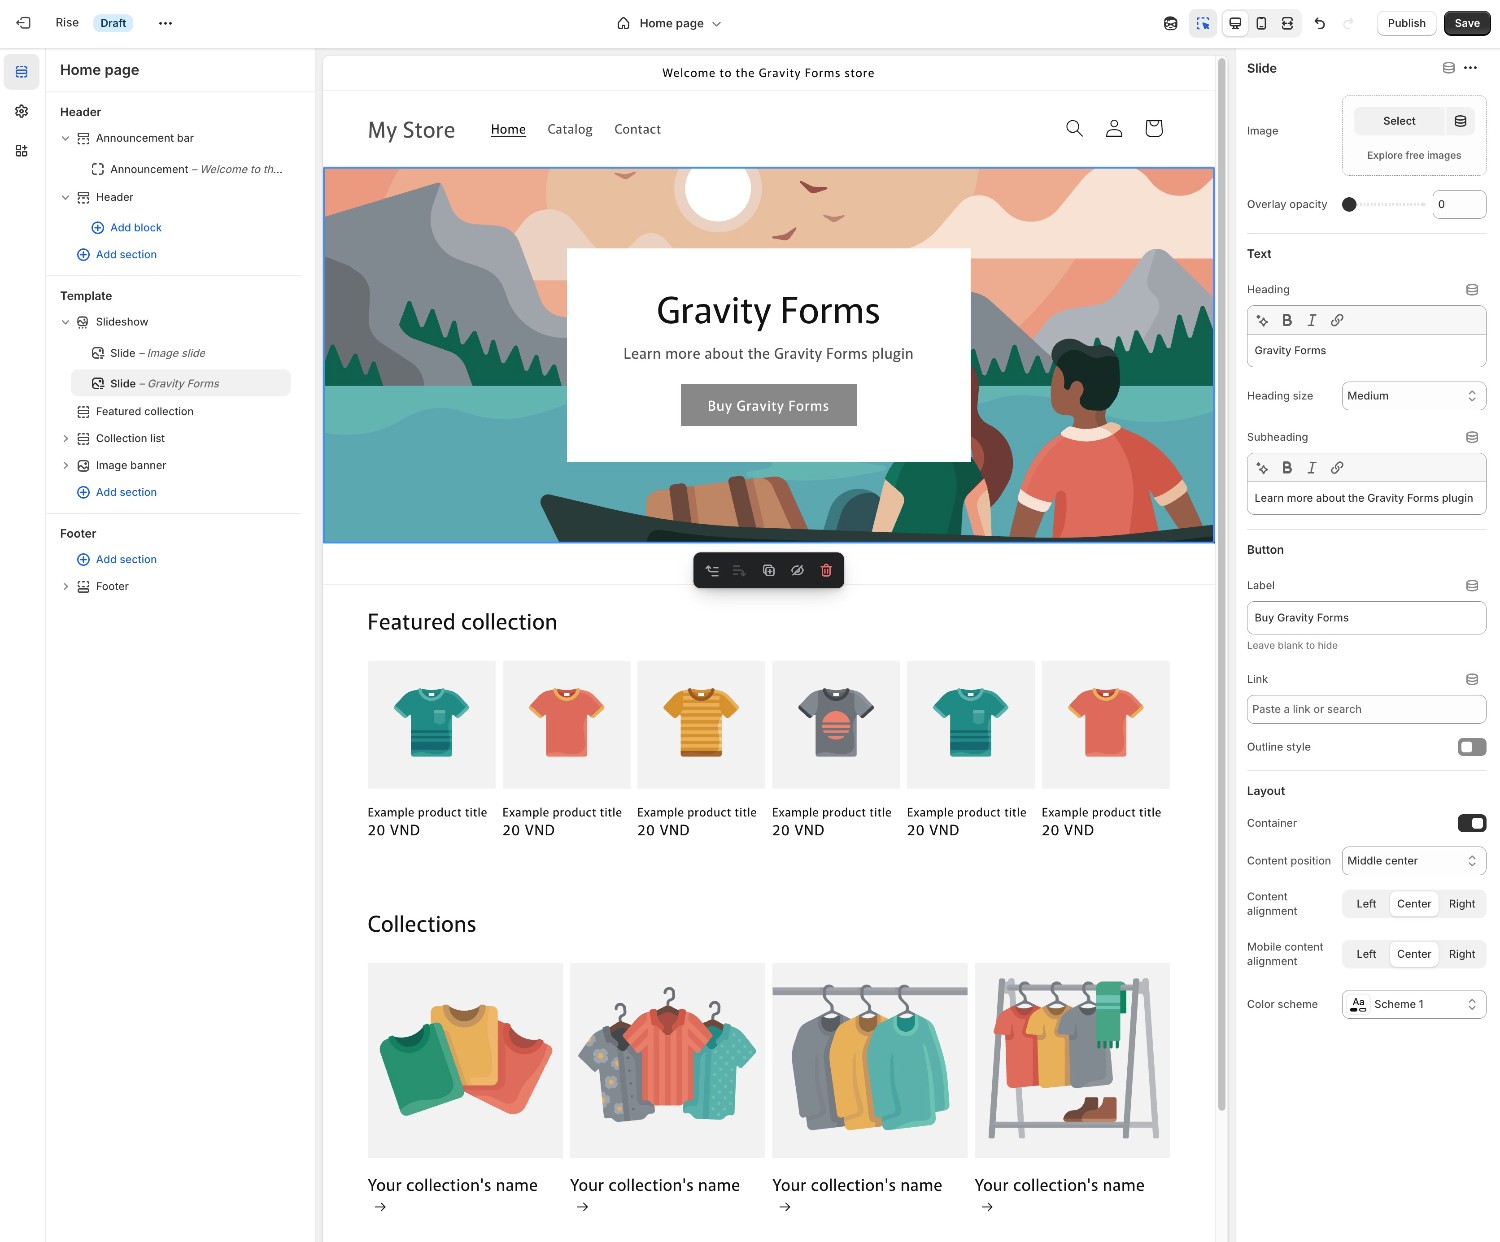The image size is (1500, 1242).
Task: Hide the slide using eye icon
Action: (x=797, y=571)
